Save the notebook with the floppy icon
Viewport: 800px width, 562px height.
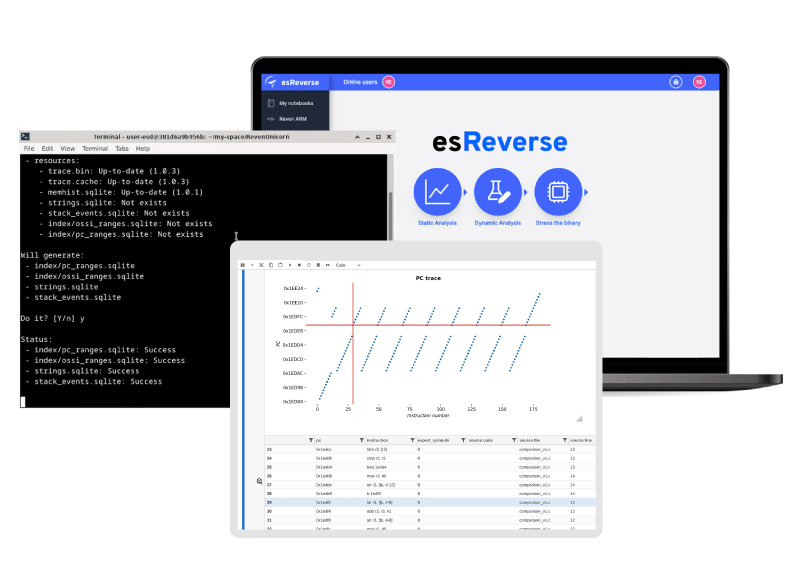click(x=243, y=265)
